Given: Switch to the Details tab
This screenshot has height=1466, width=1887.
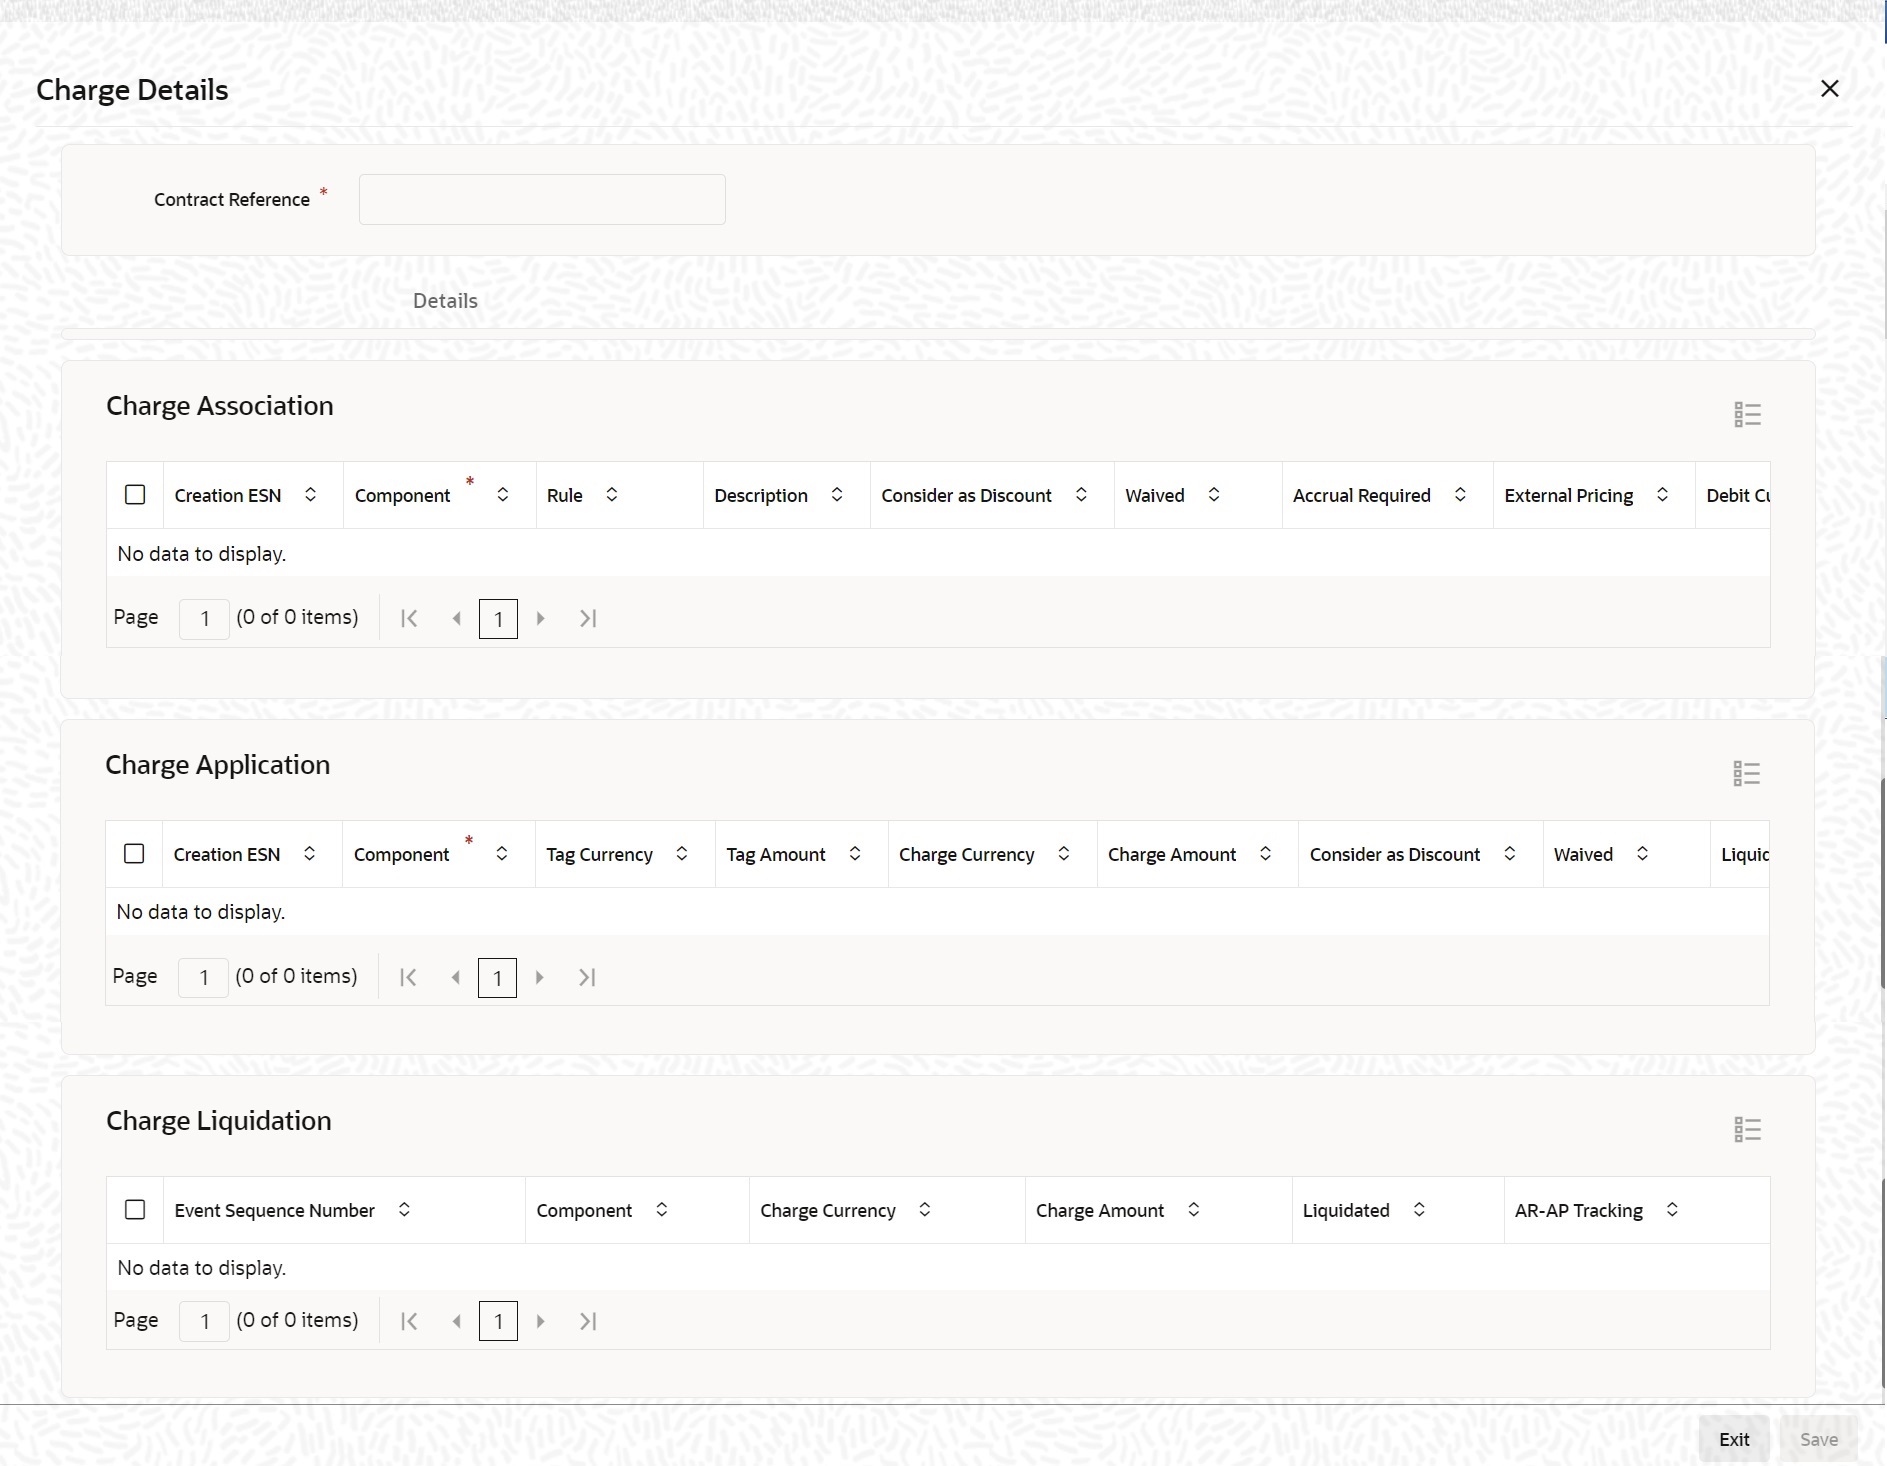Looking at the screenshot, I should coord(445,301).
